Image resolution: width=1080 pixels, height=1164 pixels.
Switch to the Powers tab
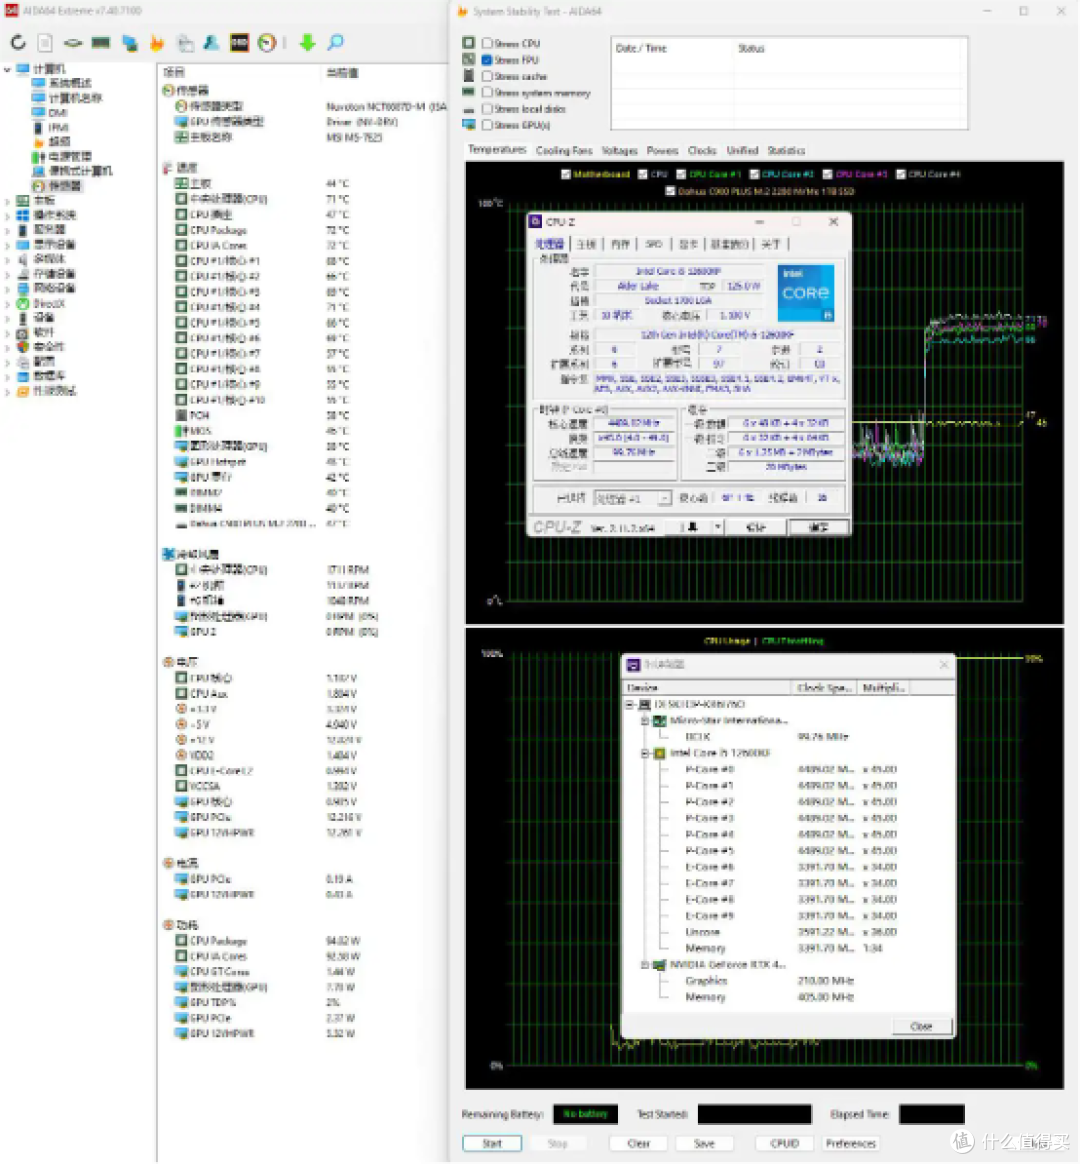point(662,151)
